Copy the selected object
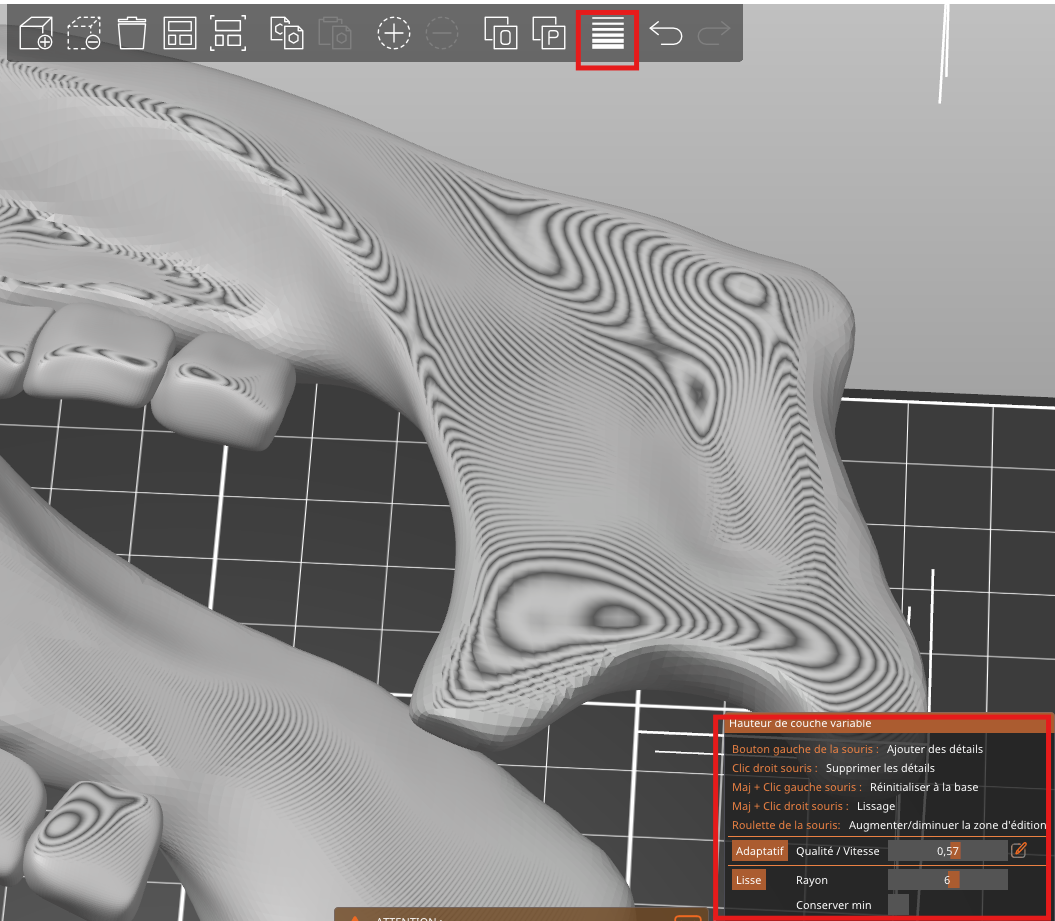The image size is (1055, 921). tap(287, 33)
